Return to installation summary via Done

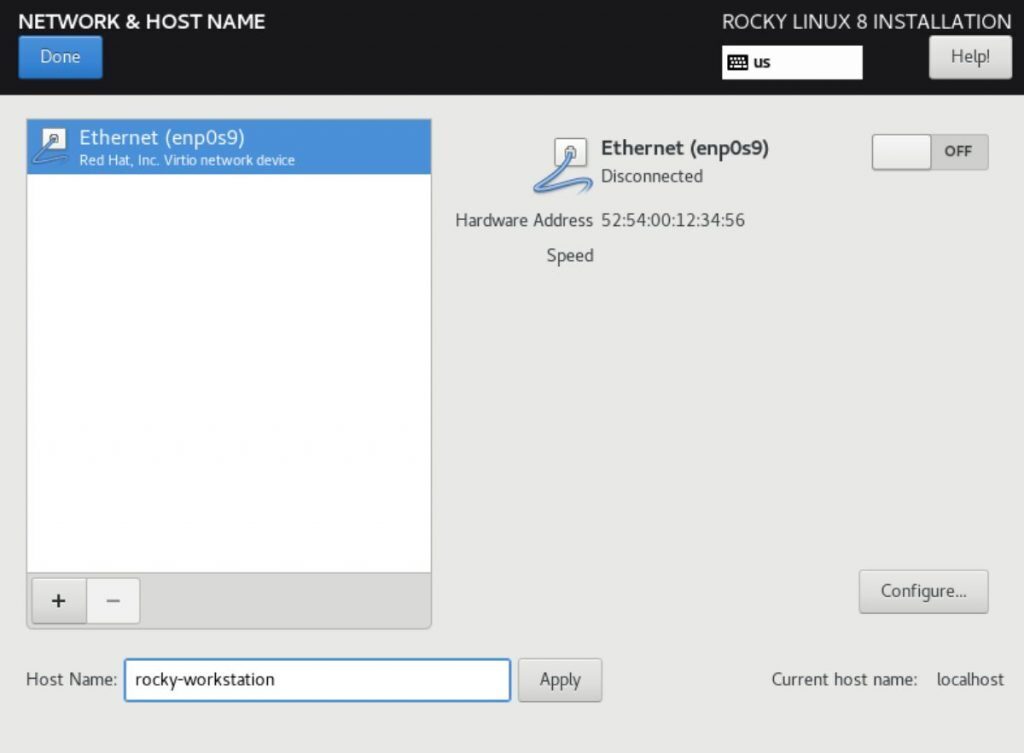(x=59, y=57)
